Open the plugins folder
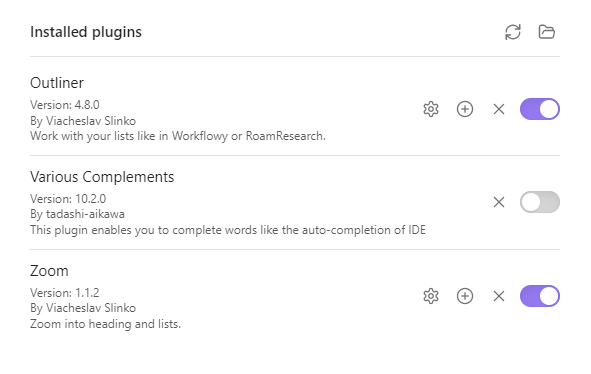The width and height of the screenshot is (591, 374). coord(547,32)
